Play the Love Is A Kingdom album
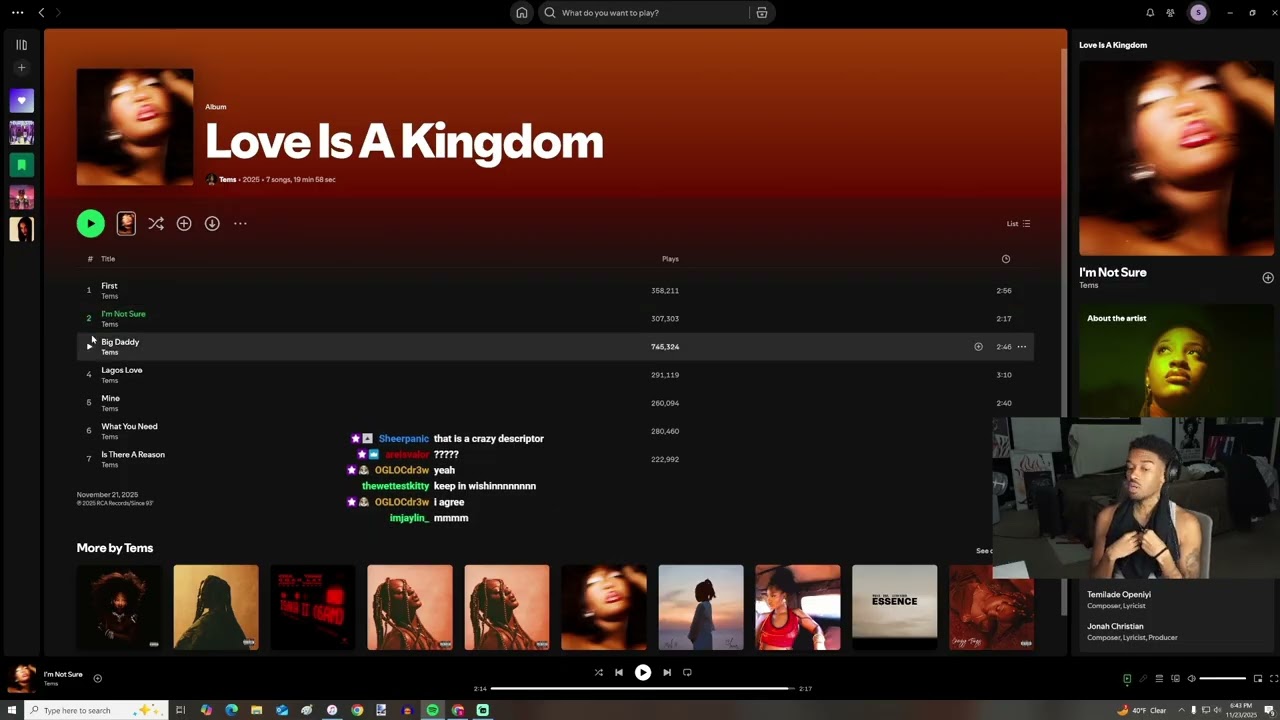The image size is (1280, 720). tap(90, 224)
